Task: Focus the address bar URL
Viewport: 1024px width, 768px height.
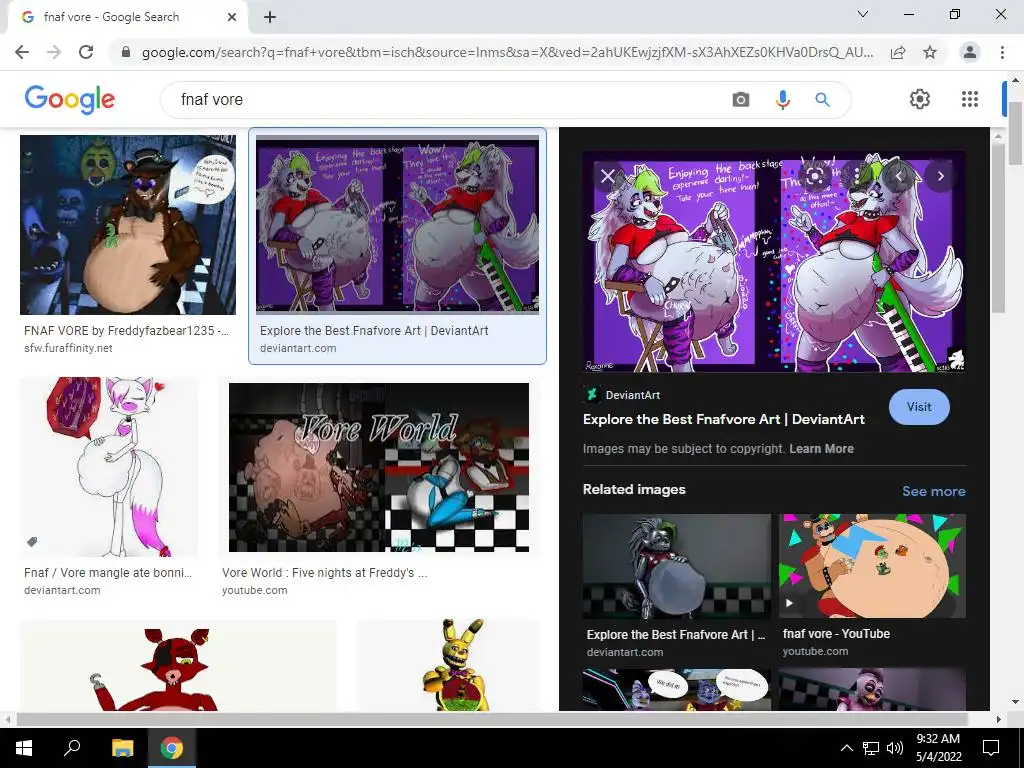Action: (x=507, y=52)
